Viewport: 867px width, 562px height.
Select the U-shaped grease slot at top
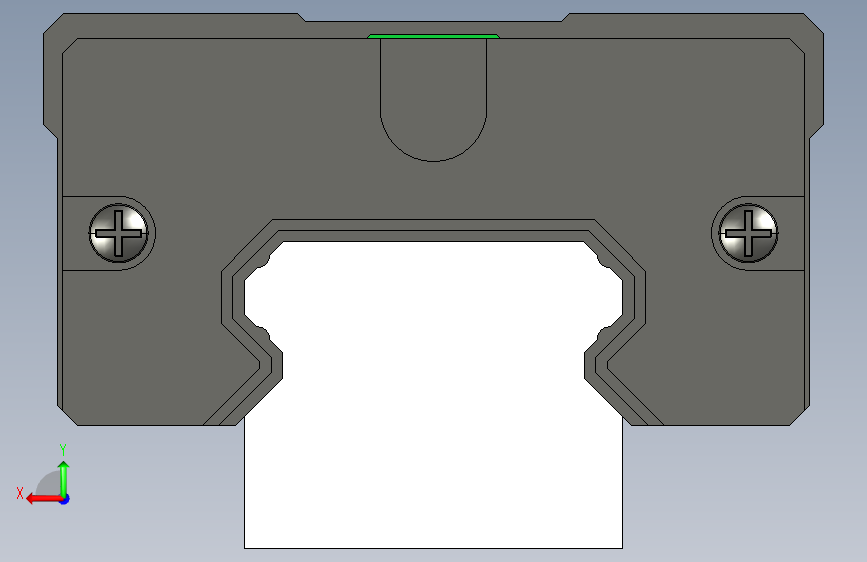click(x=434, y=100)
